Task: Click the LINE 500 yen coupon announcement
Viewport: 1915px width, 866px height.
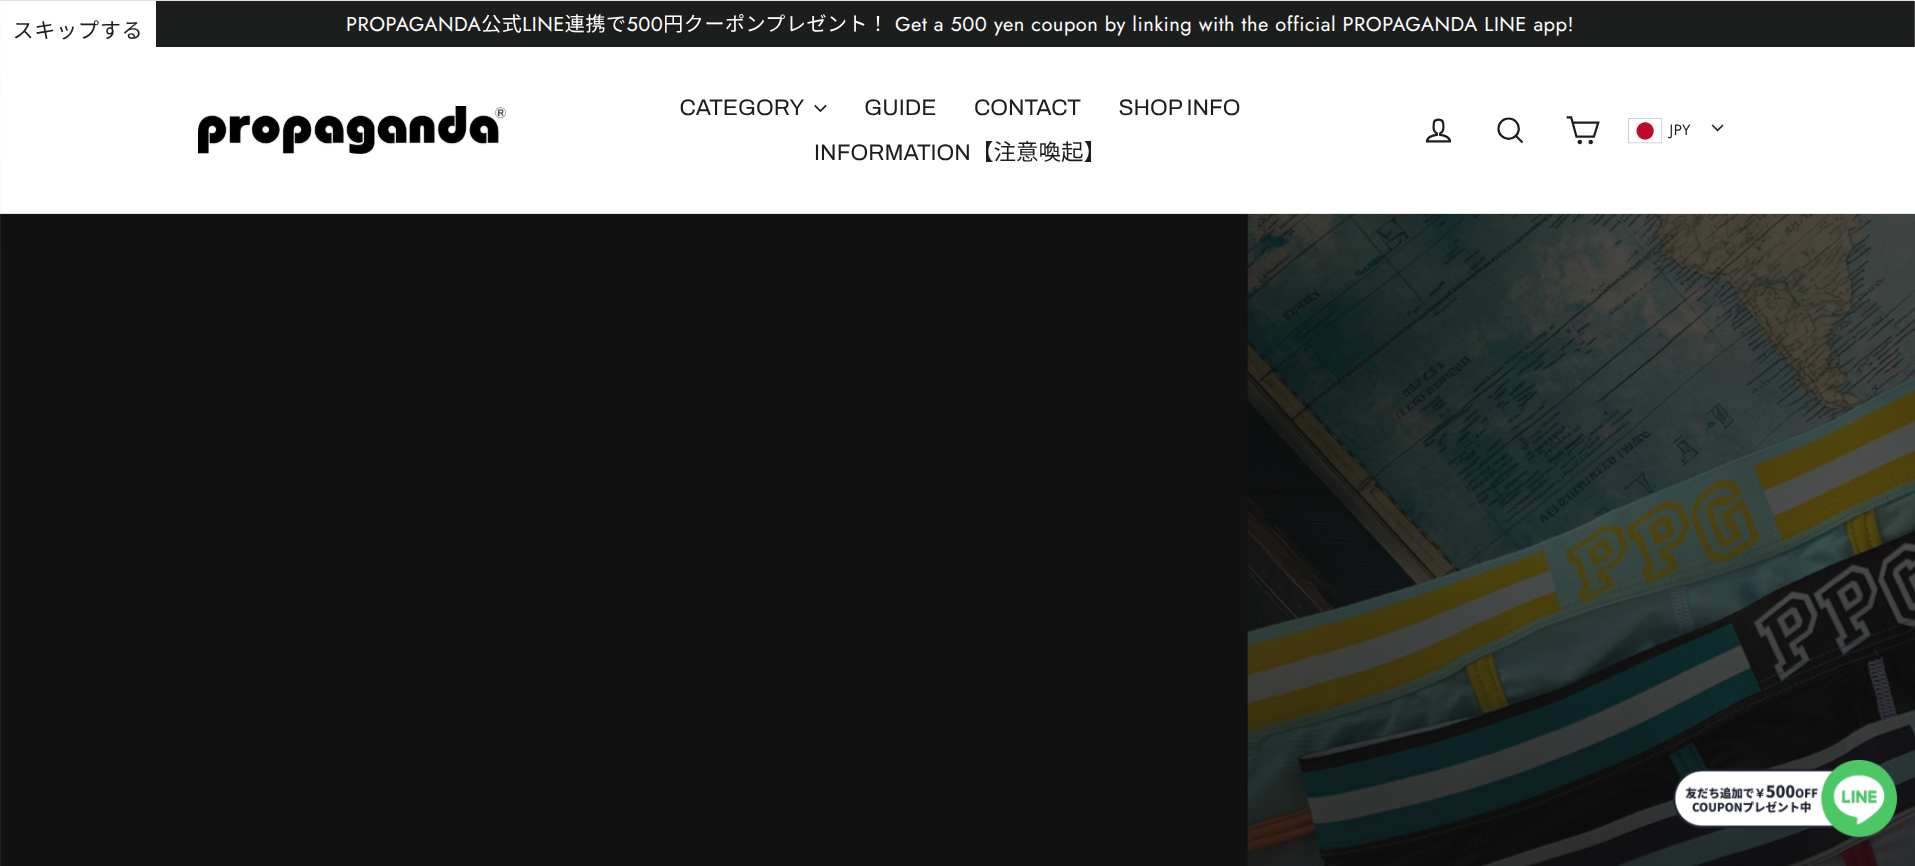Action: [x=959, y=24]
